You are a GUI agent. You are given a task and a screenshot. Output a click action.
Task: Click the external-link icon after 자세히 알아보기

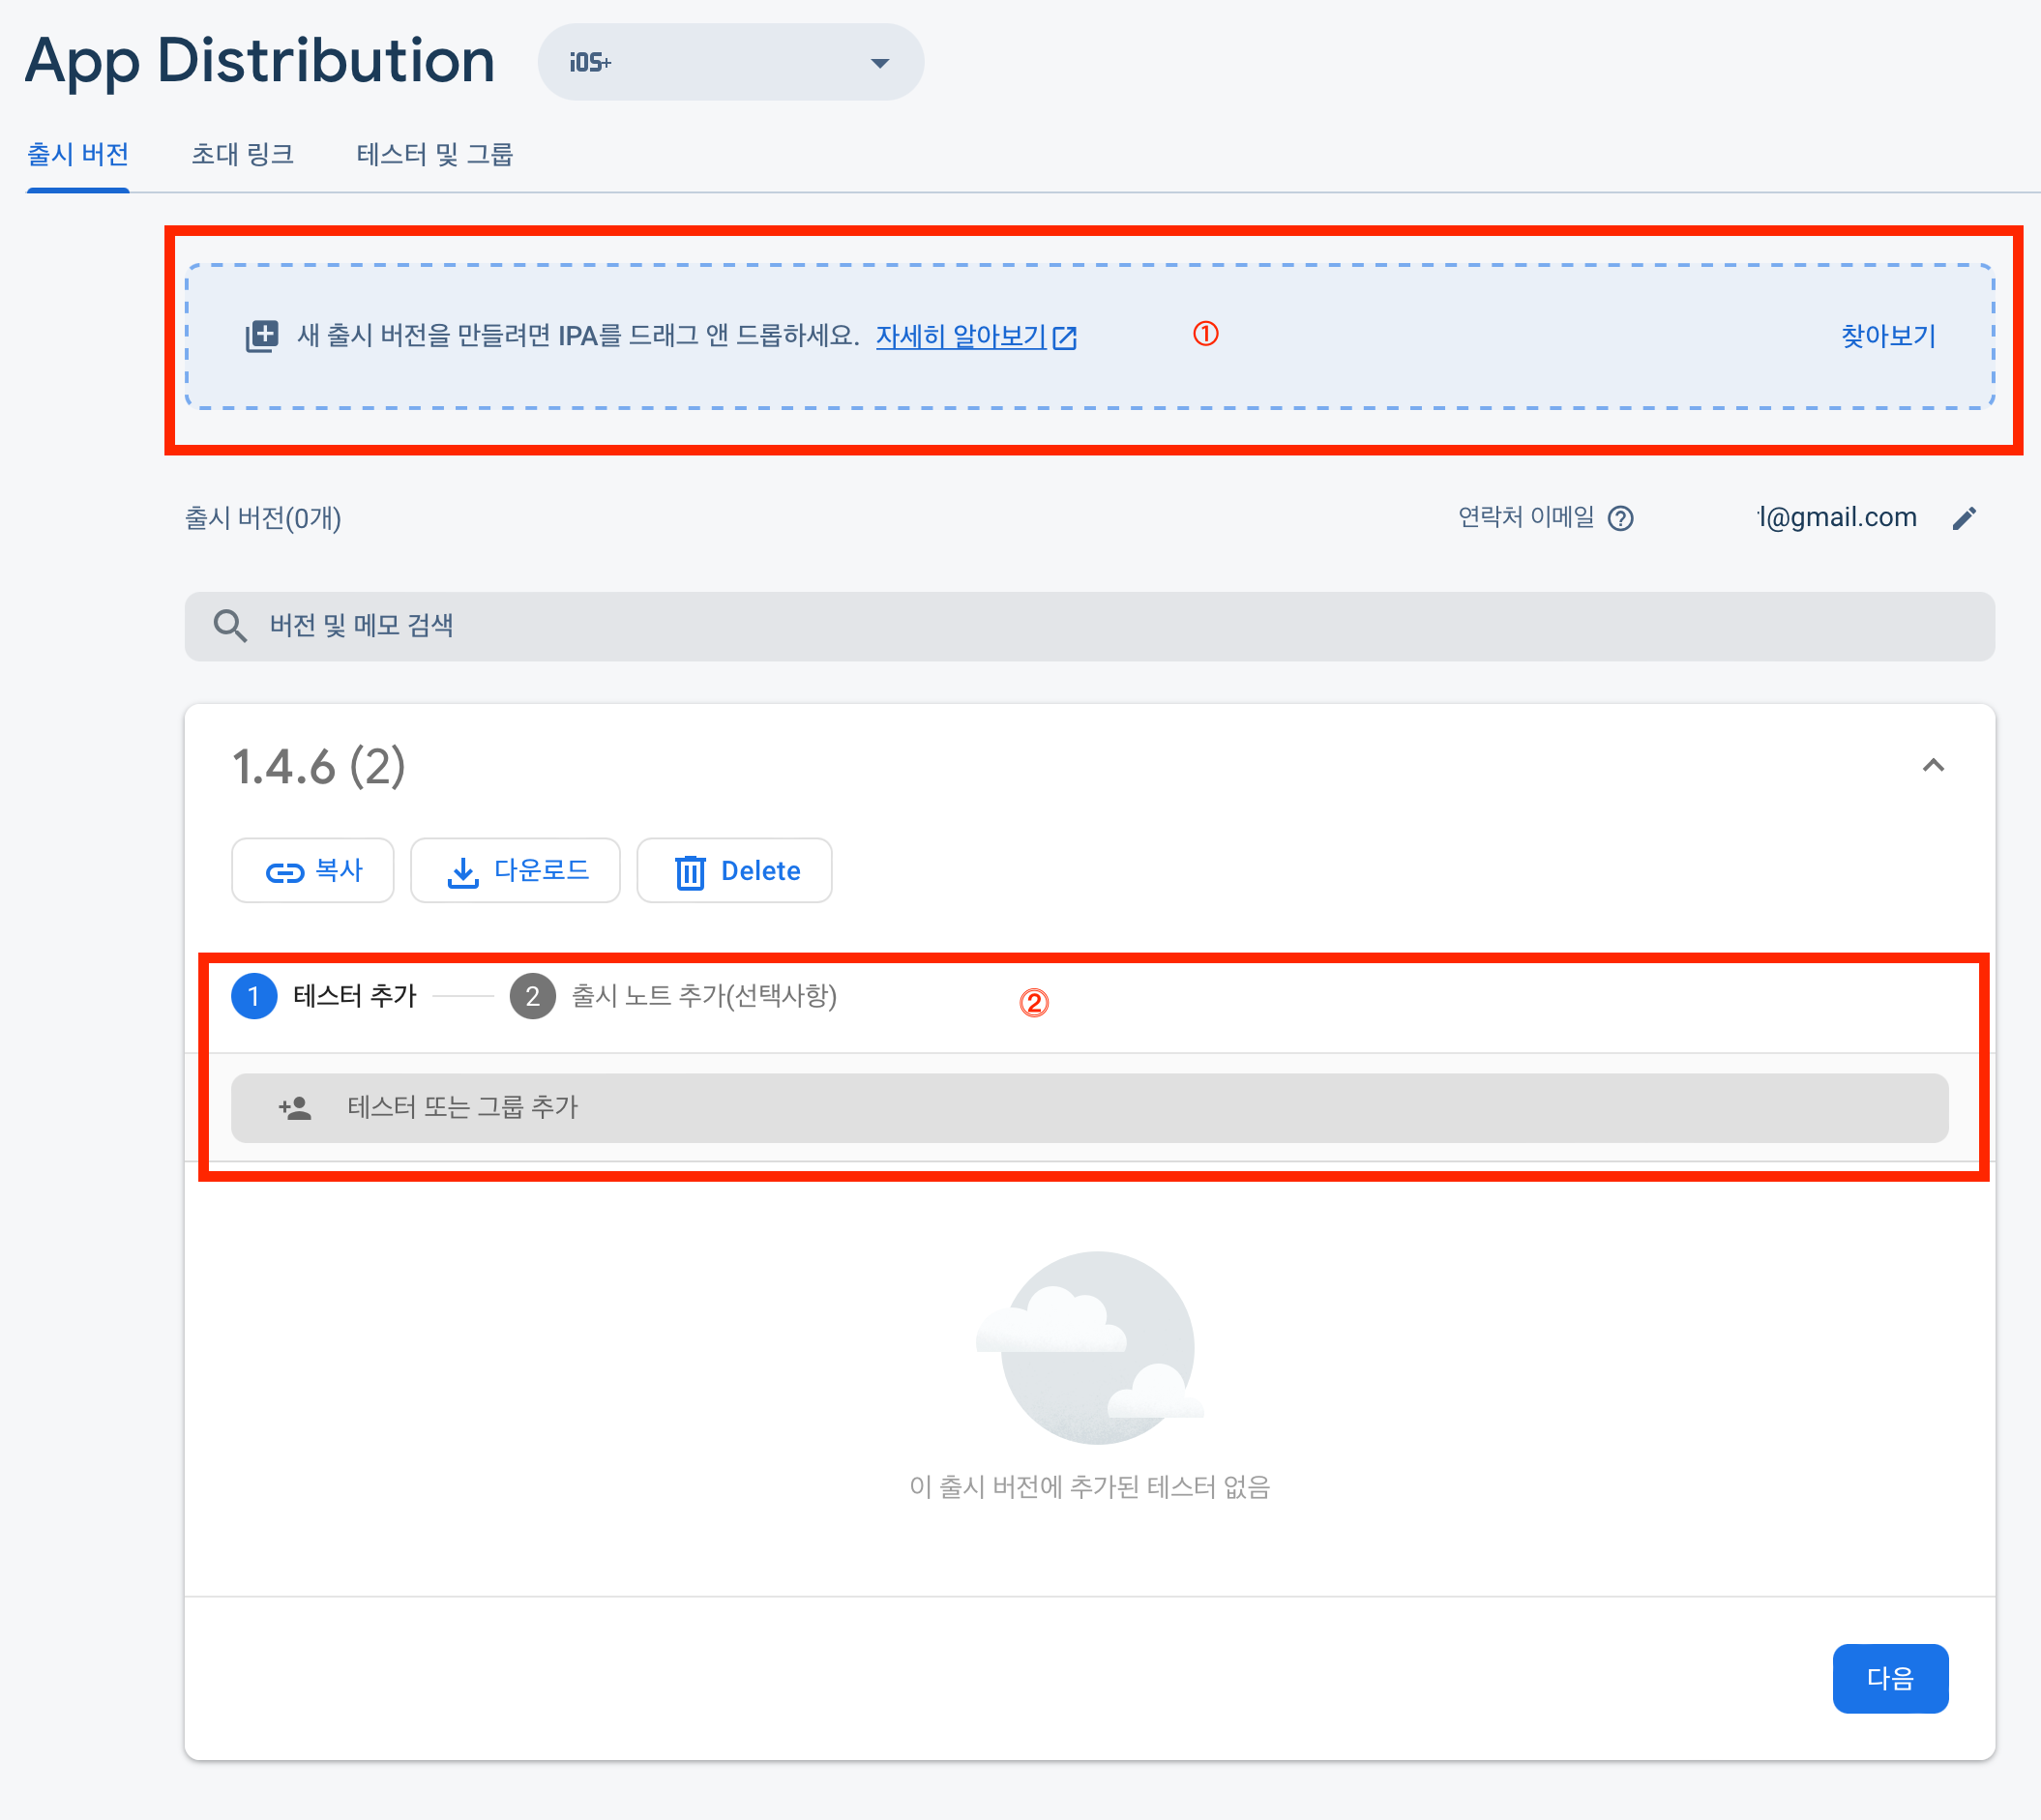[1066, 338]
